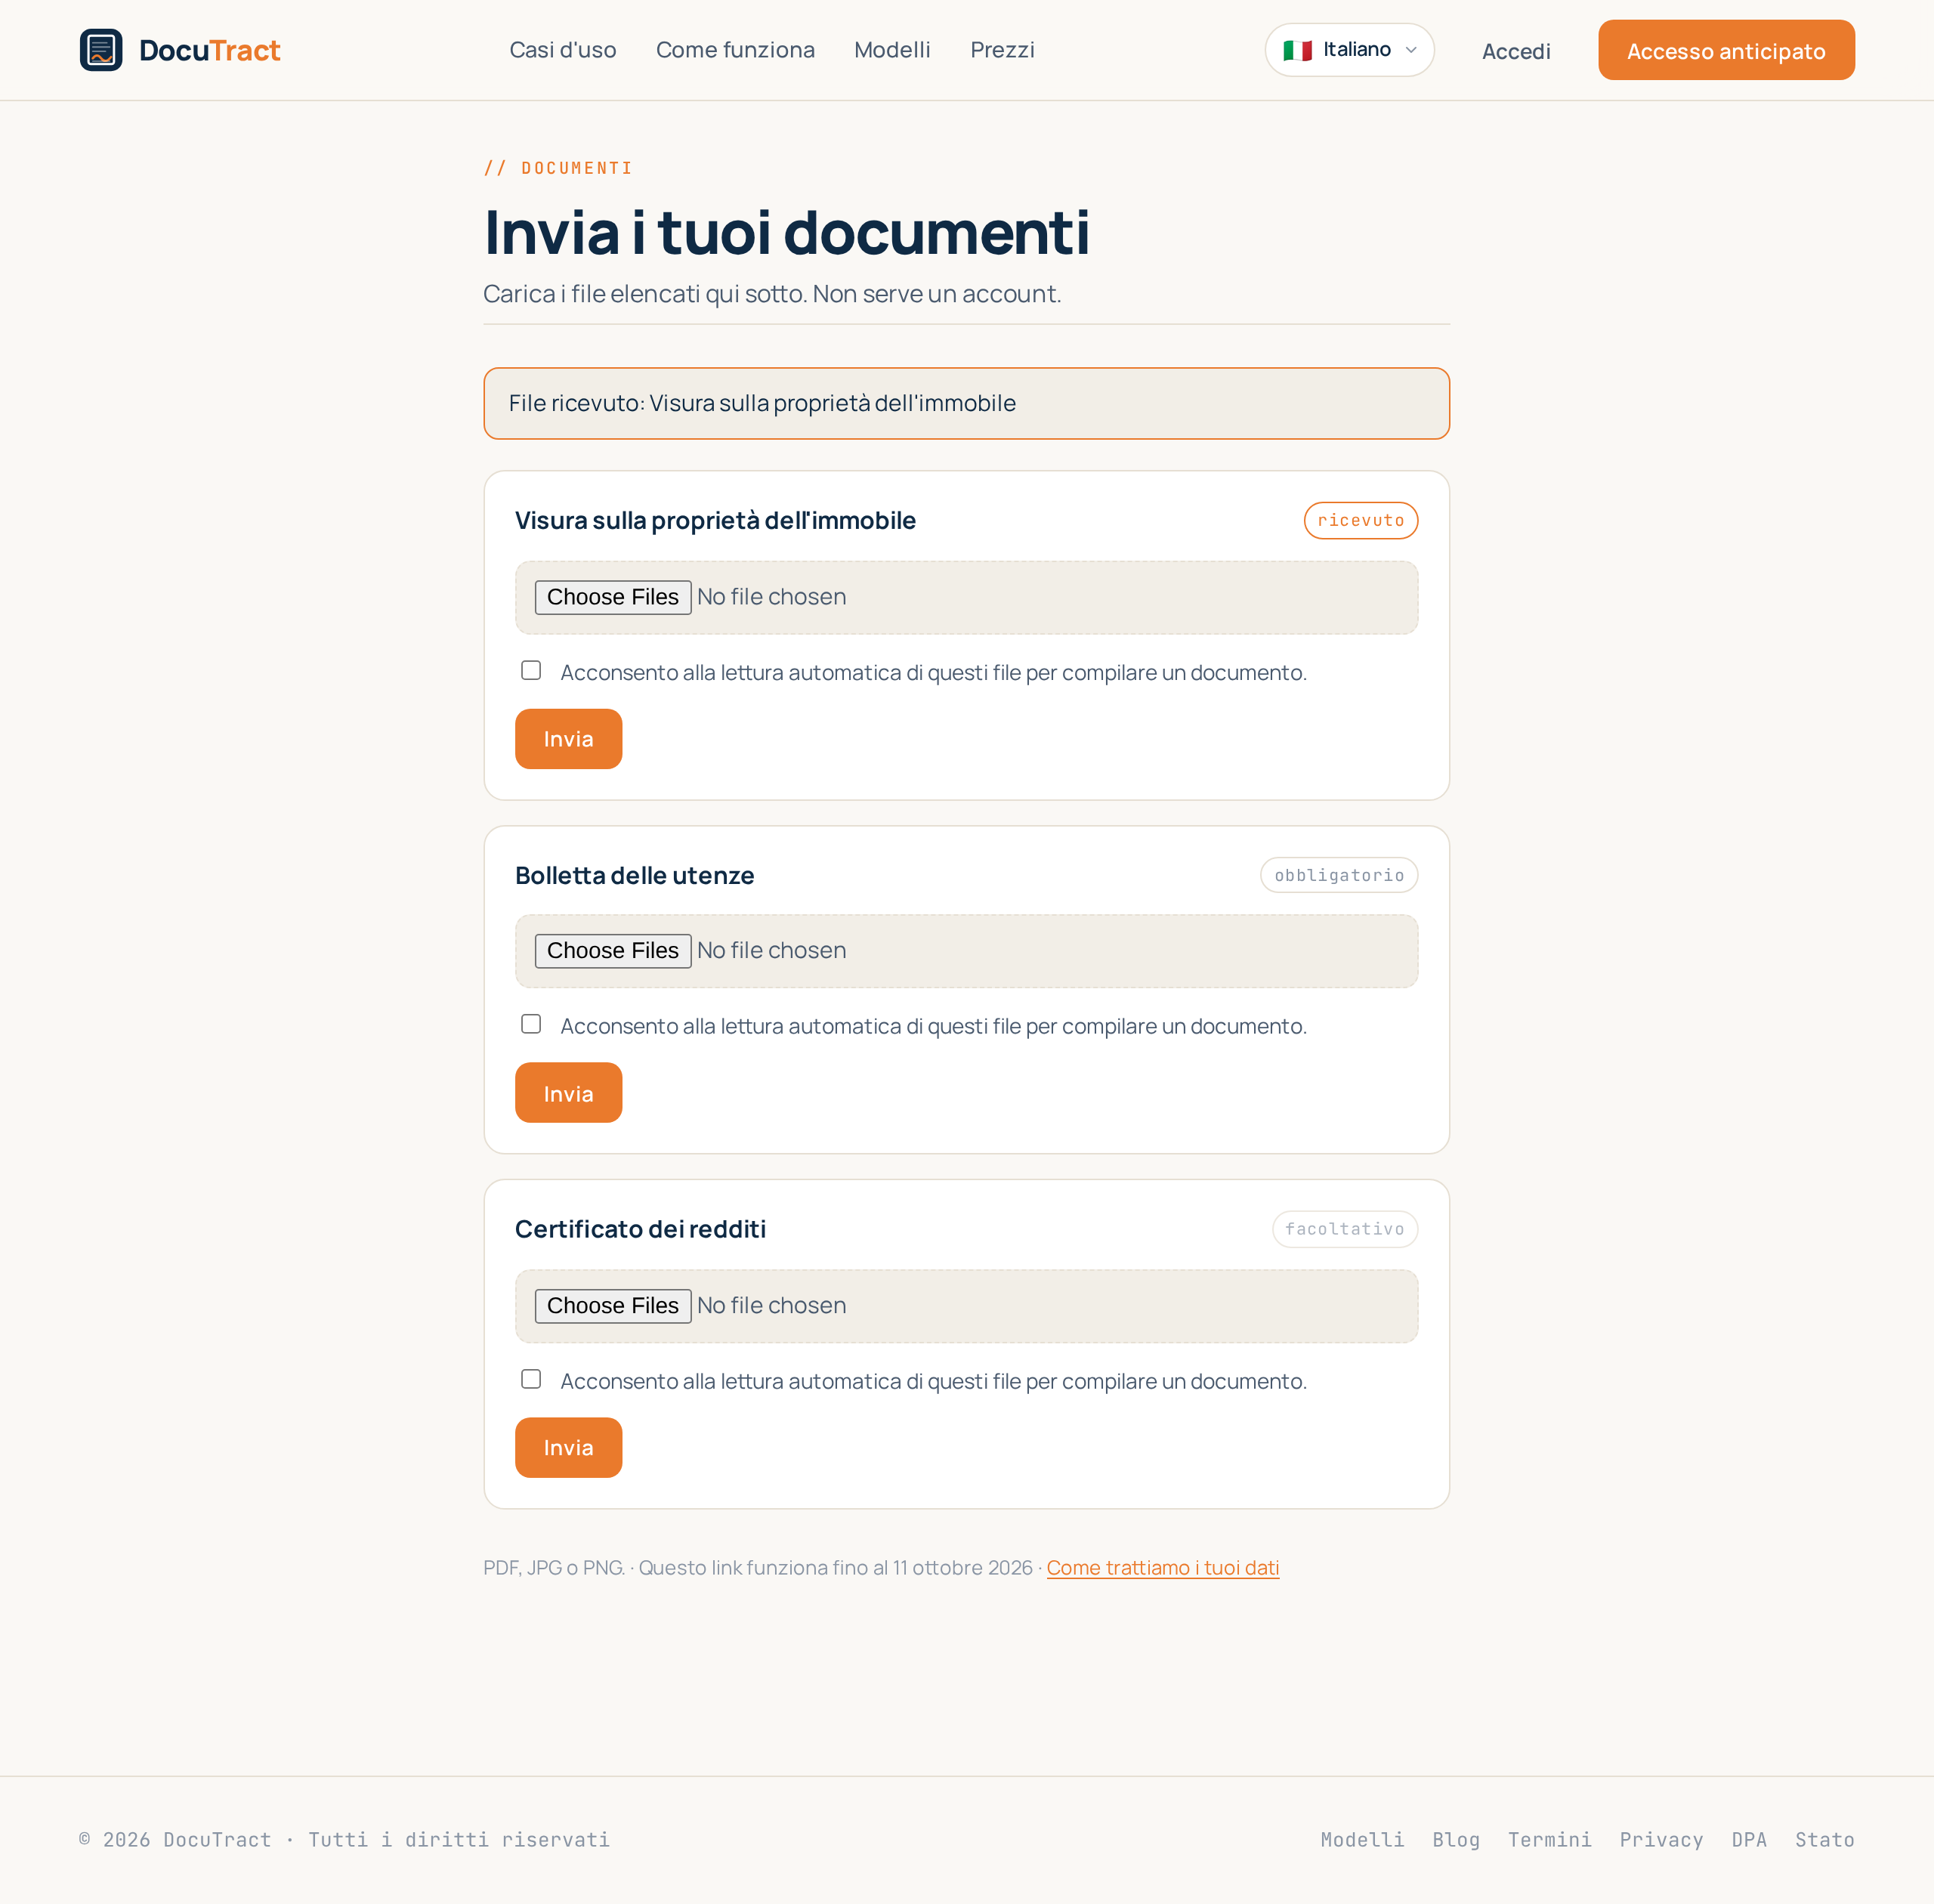The height and width of the screenshot is (1904, 1934).
Task: Click the Invia i tuoi documenti title
Action: (x=786, y=232)
